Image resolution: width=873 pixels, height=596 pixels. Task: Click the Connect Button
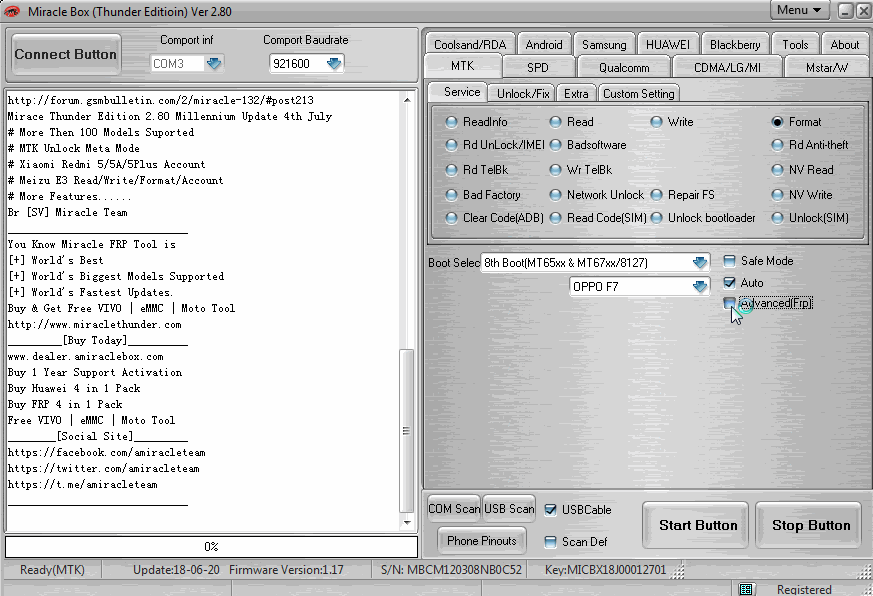tap(66, 55)
